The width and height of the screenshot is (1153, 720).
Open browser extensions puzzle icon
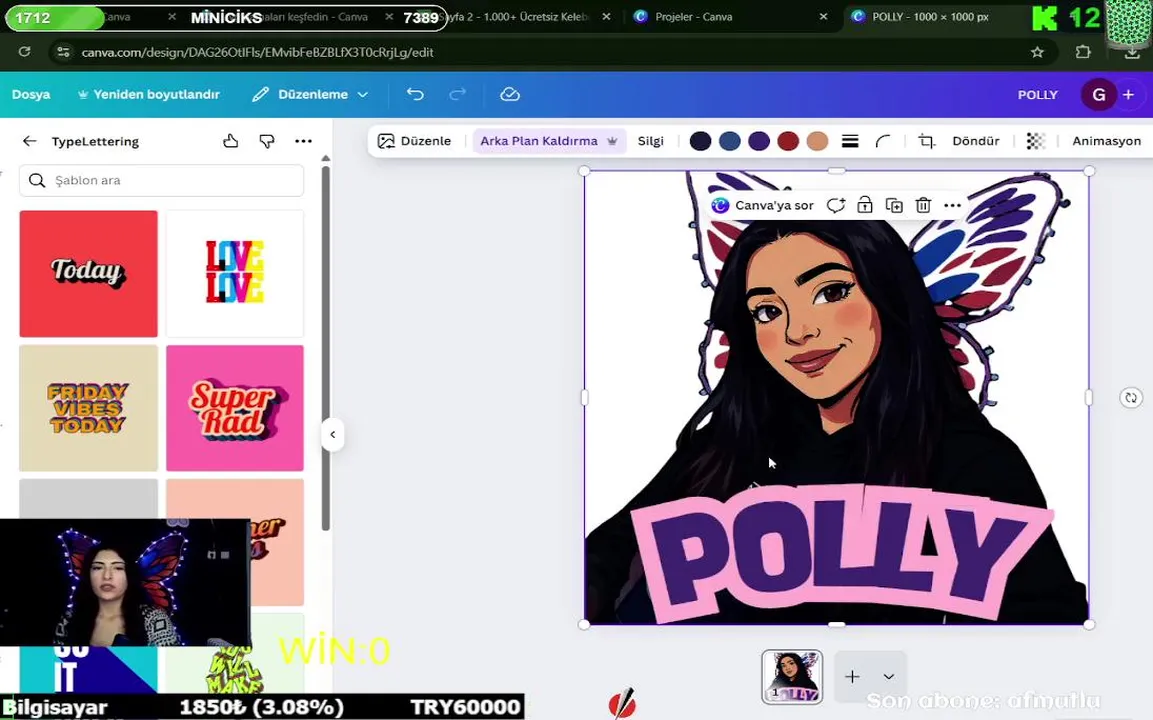pyautogui.click(x=1083, y=51)
